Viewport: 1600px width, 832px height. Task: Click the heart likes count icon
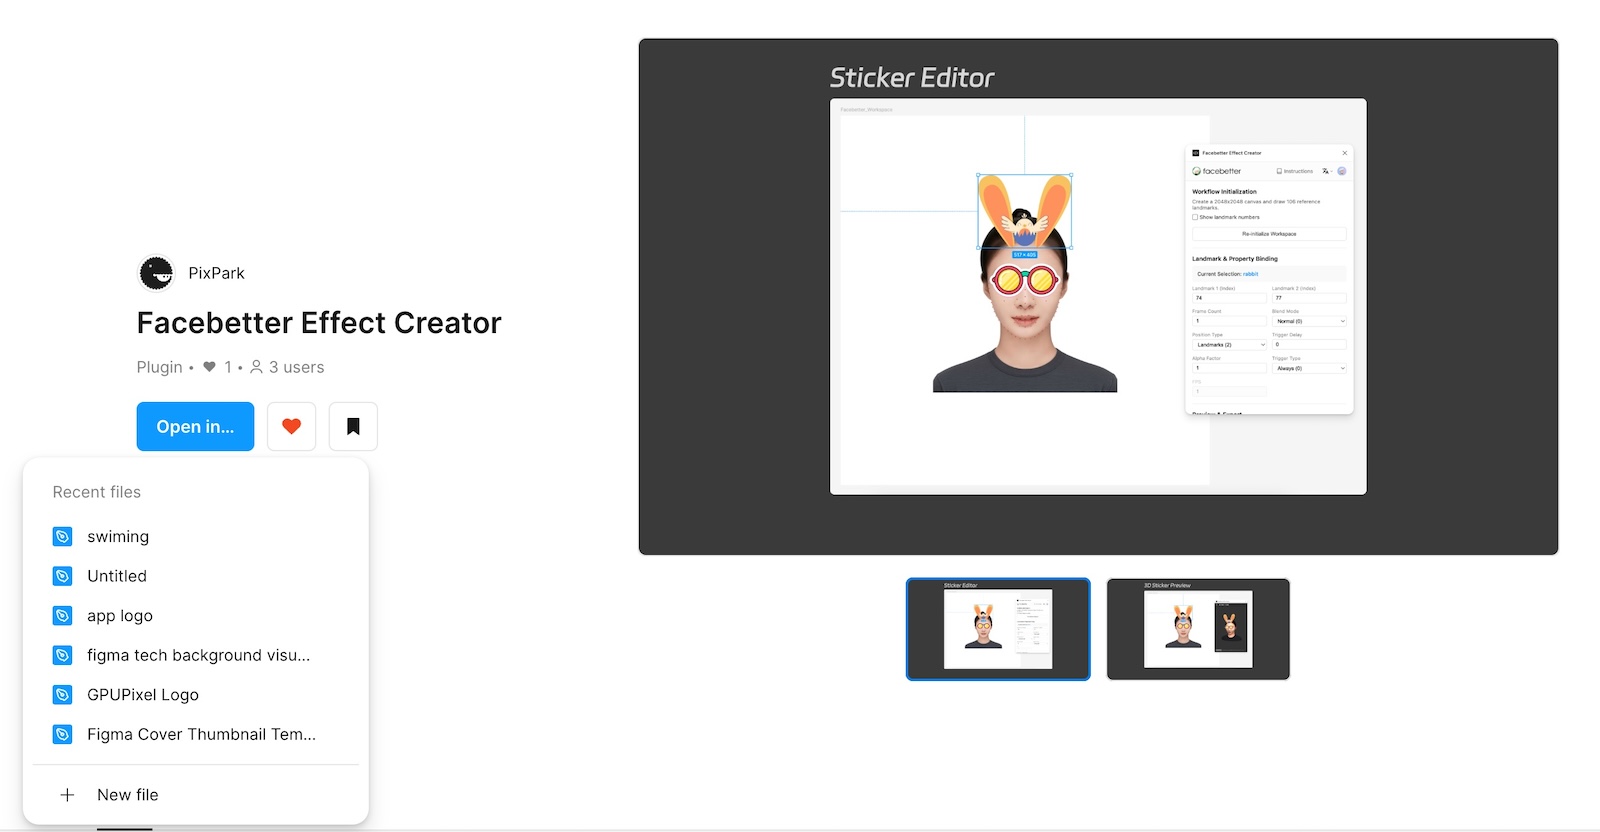pyautogui.click(x=209, y=367)
